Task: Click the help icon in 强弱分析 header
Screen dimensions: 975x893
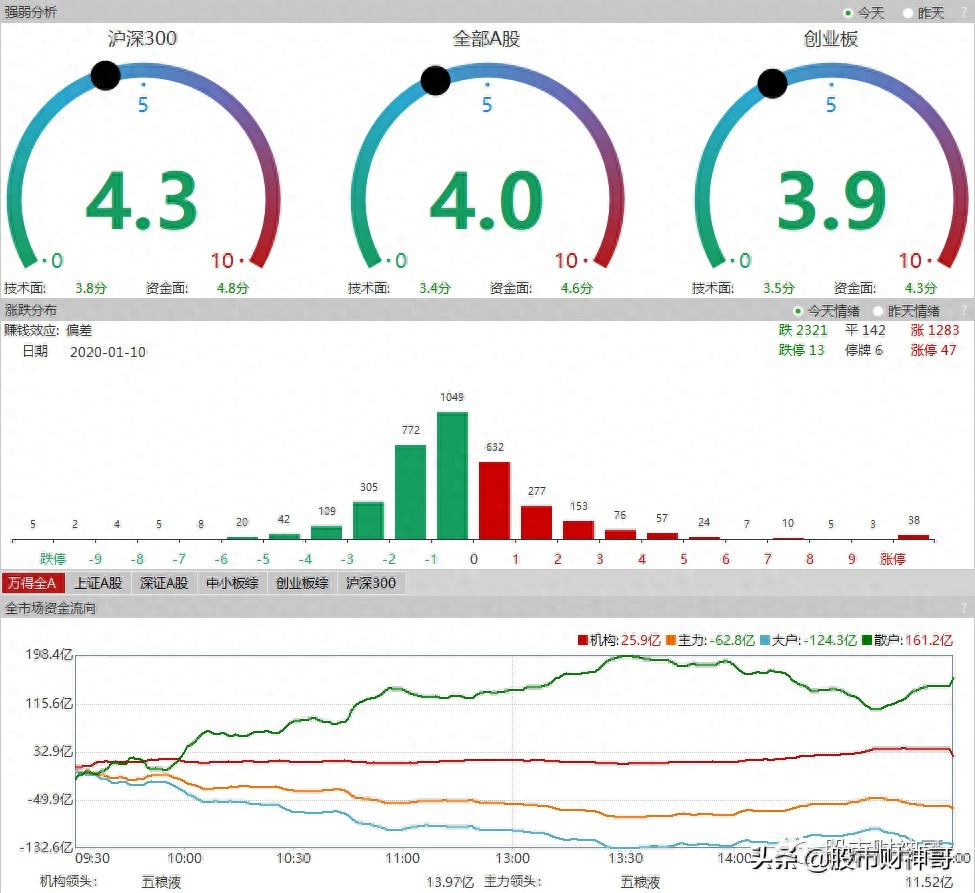Action: [x=964, y=12]
